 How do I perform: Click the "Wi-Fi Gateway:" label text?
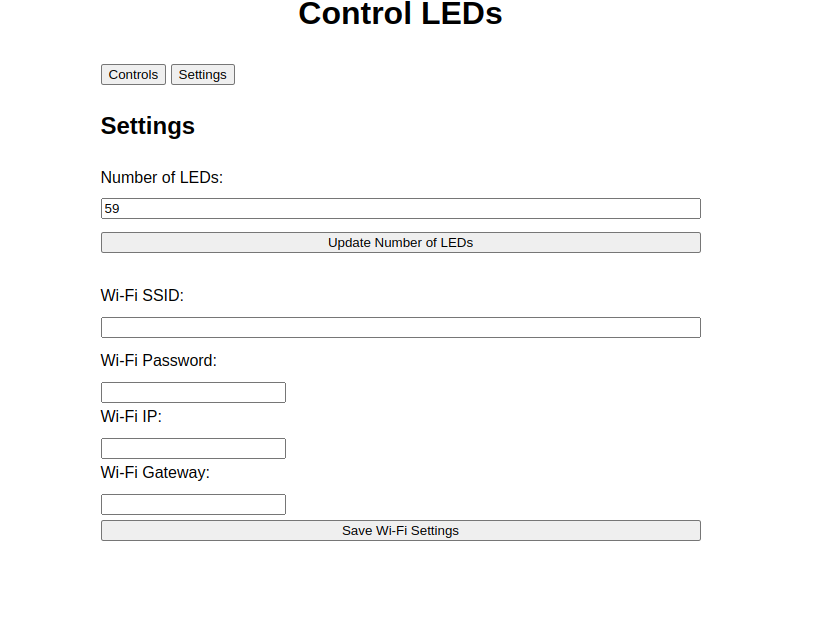(155, 473)
